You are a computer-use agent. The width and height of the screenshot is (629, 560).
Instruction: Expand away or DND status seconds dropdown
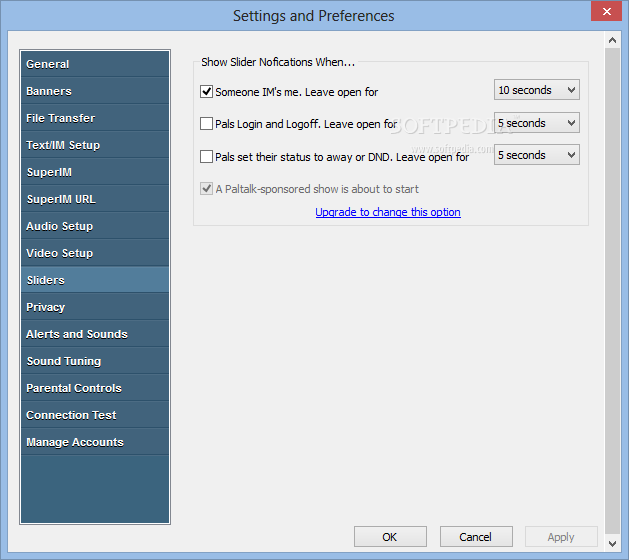tap(537, 155)
